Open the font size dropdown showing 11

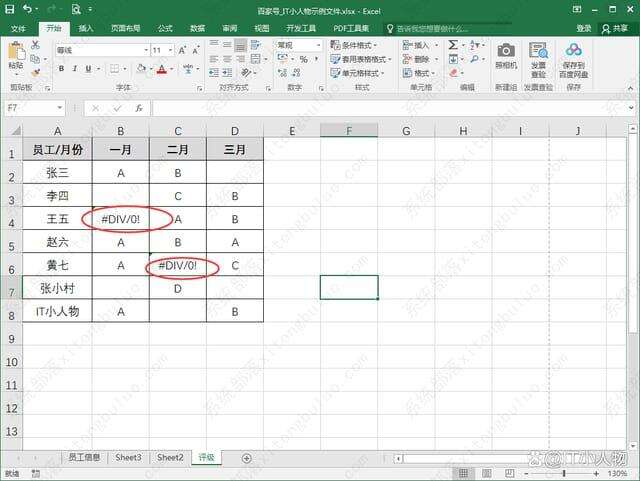tap(171, 50)
